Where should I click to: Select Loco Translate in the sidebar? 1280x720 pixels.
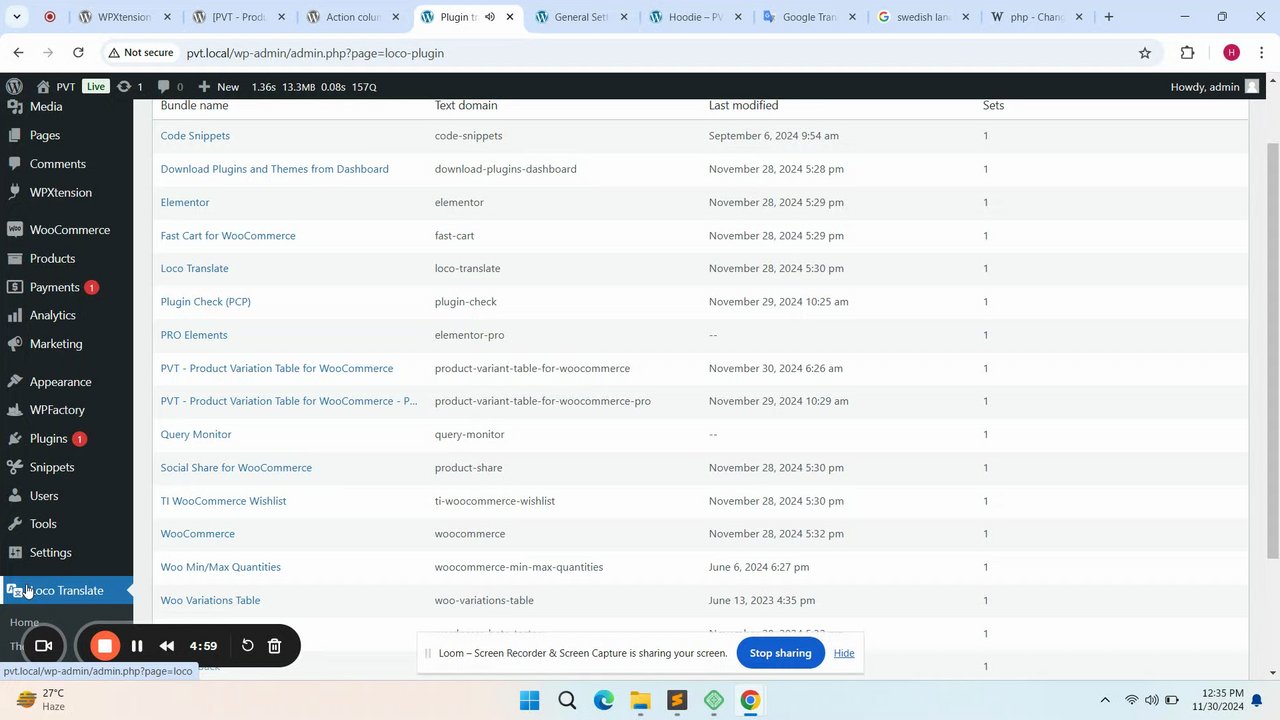(x=66, y=591)
